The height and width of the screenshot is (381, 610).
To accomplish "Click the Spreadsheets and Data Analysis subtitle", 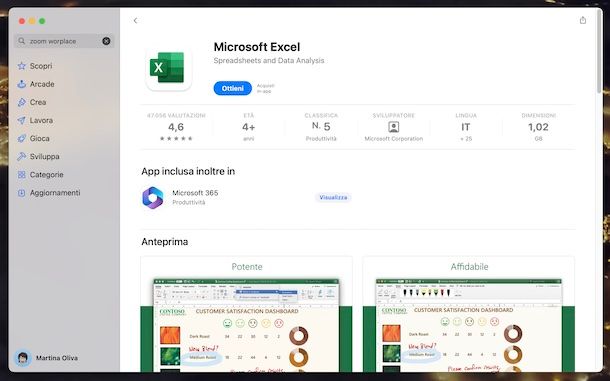I will (269, 61).
